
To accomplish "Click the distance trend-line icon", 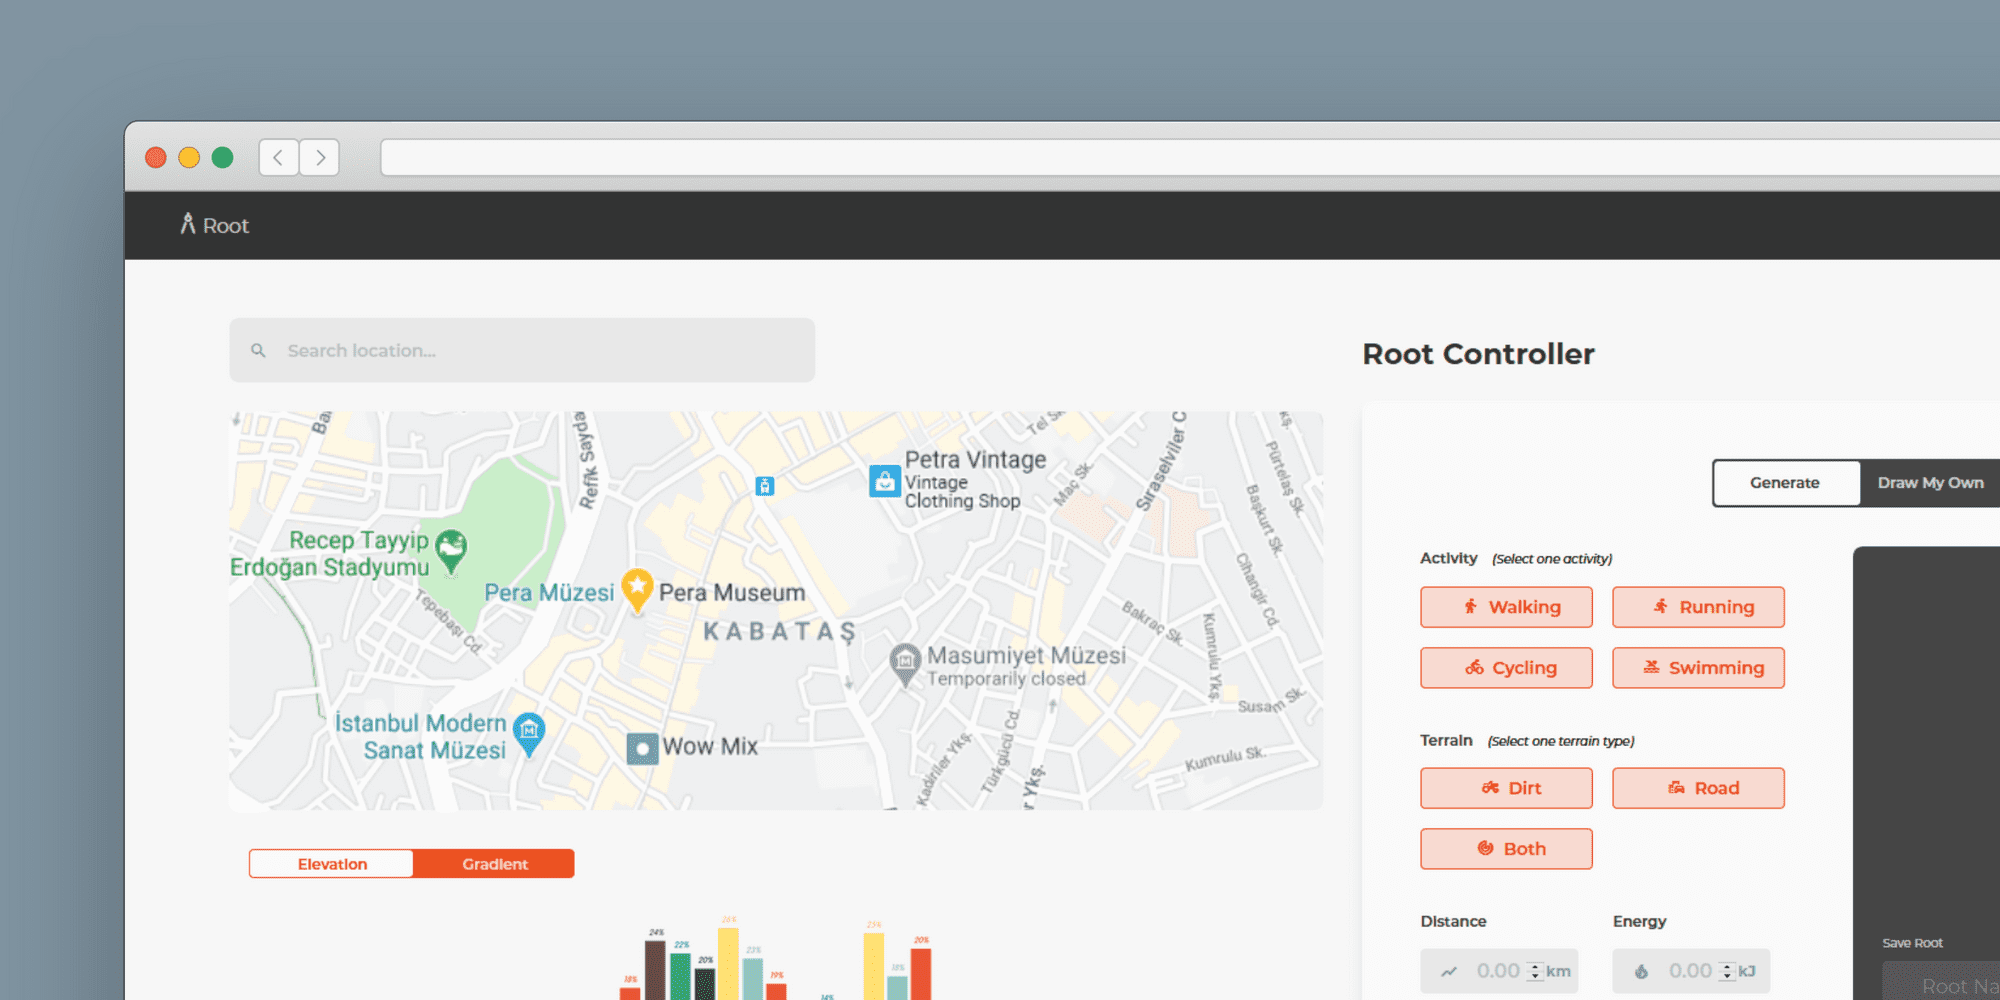I will click(1449, 971).
